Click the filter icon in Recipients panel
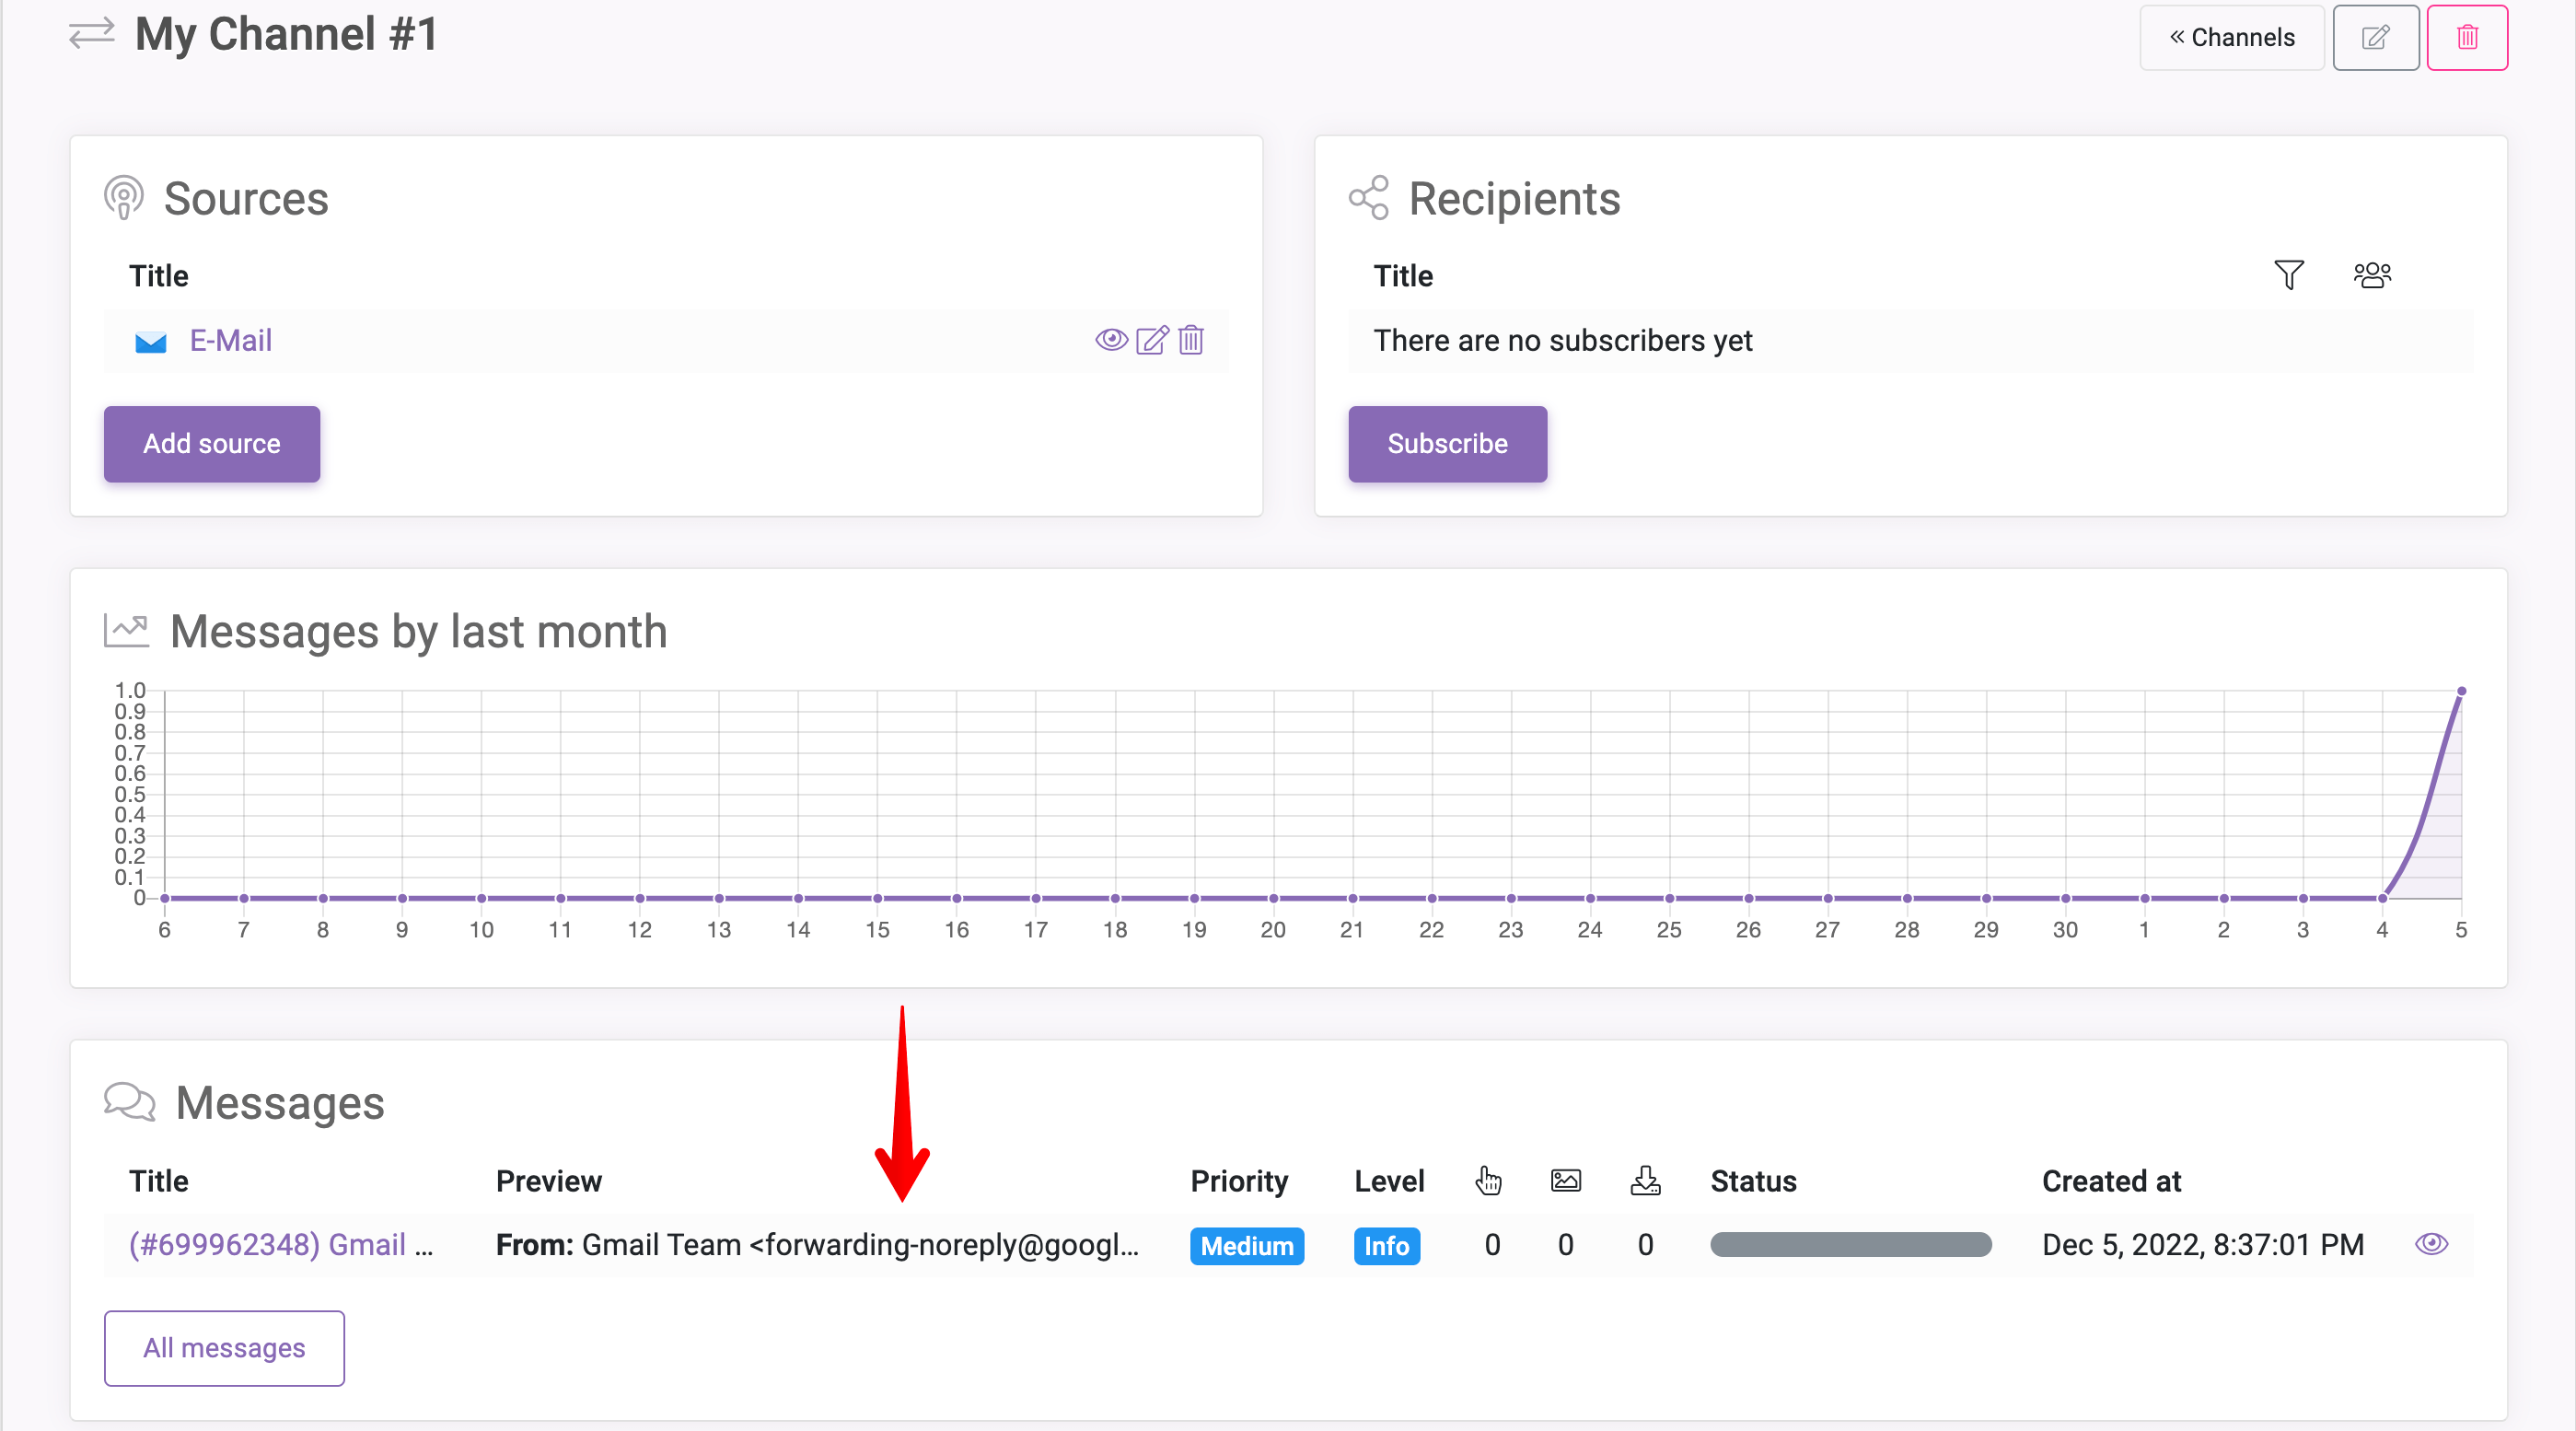 (x=2289, y=275)
